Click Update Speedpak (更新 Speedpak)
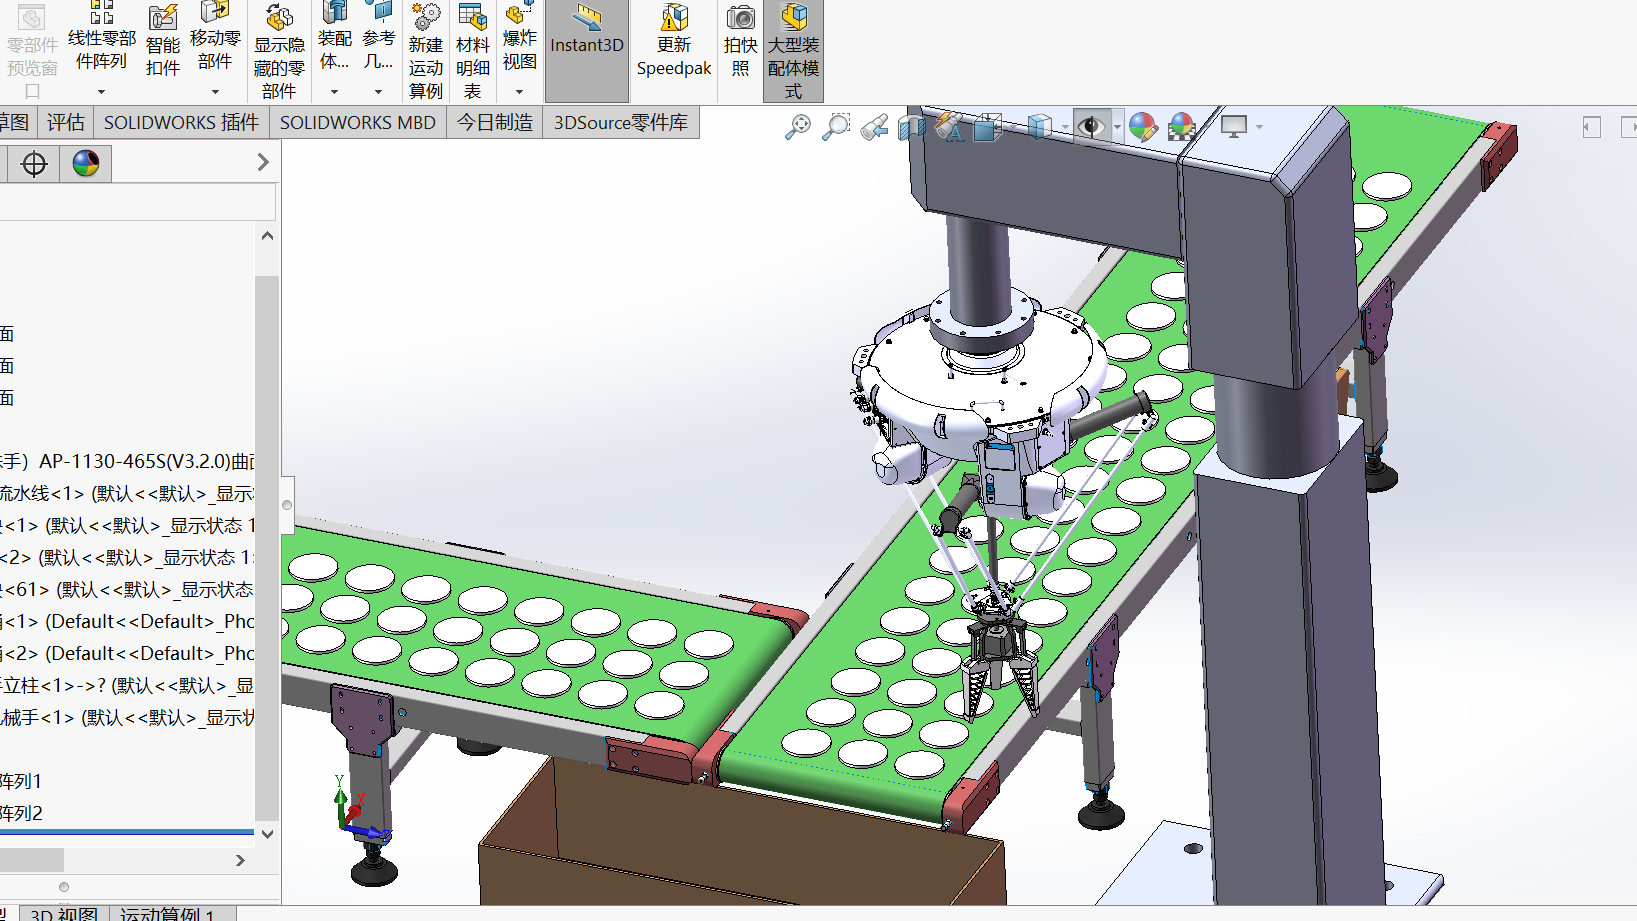 click(674, 42)
